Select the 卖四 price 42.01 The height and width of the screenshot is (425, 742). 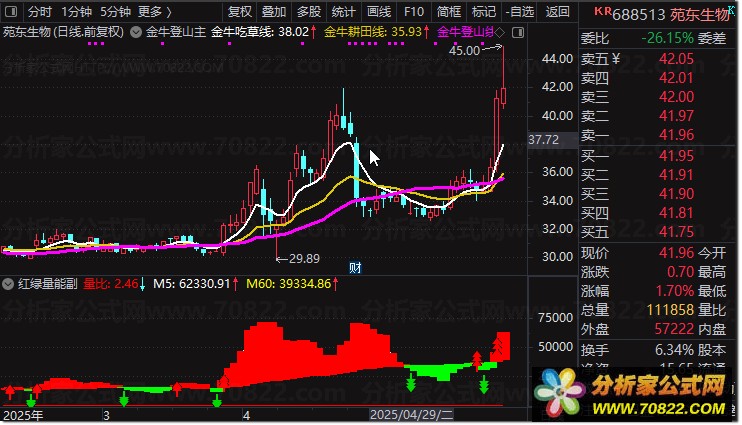point(676,78)
